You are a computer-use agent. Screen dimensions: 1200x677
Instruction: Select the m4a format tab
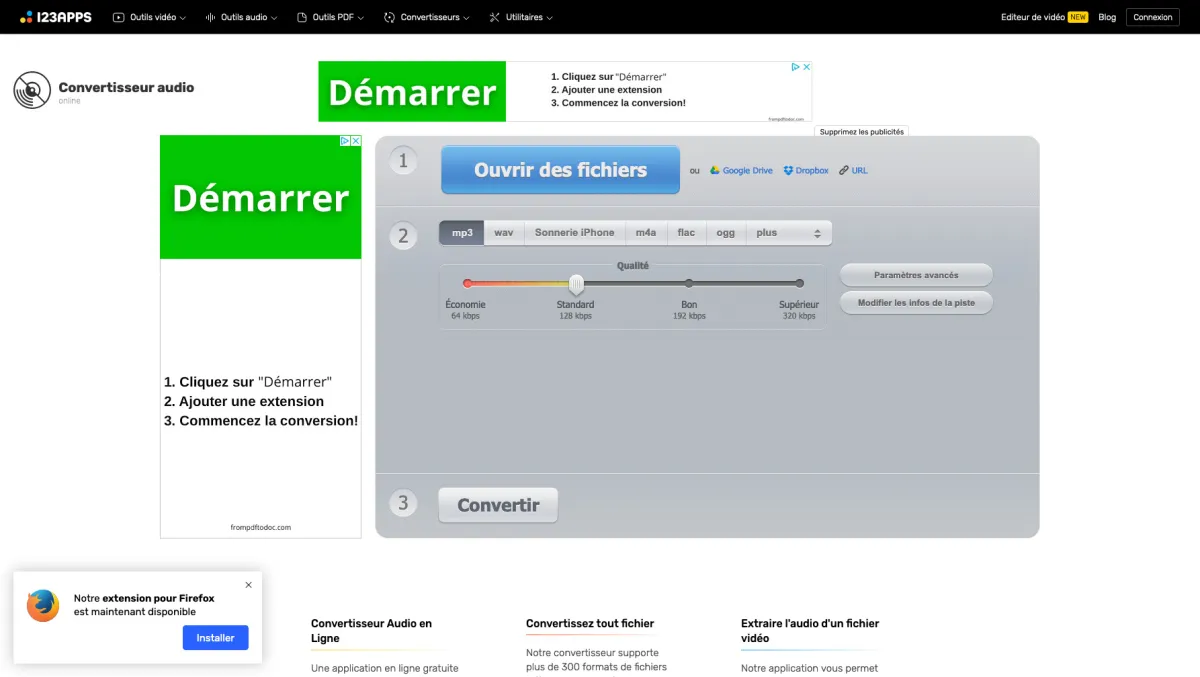tap(646, 233)
